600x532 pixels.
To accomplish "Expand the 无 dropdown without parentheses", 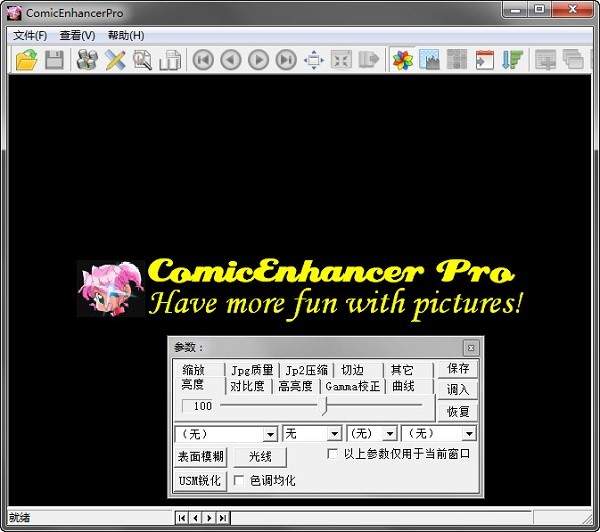I will pyautogui.click(x=335, y=434).
